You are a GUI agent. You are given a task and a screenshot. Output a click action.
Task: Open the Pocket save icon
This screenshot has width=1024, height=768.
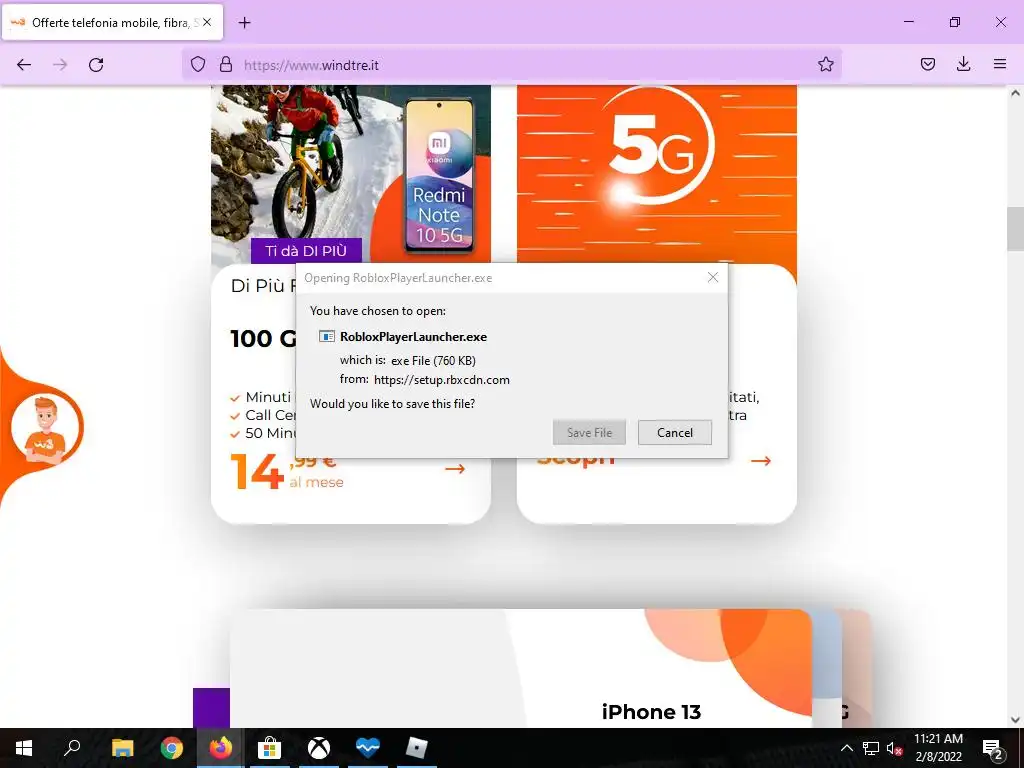[x=928, y=64]
